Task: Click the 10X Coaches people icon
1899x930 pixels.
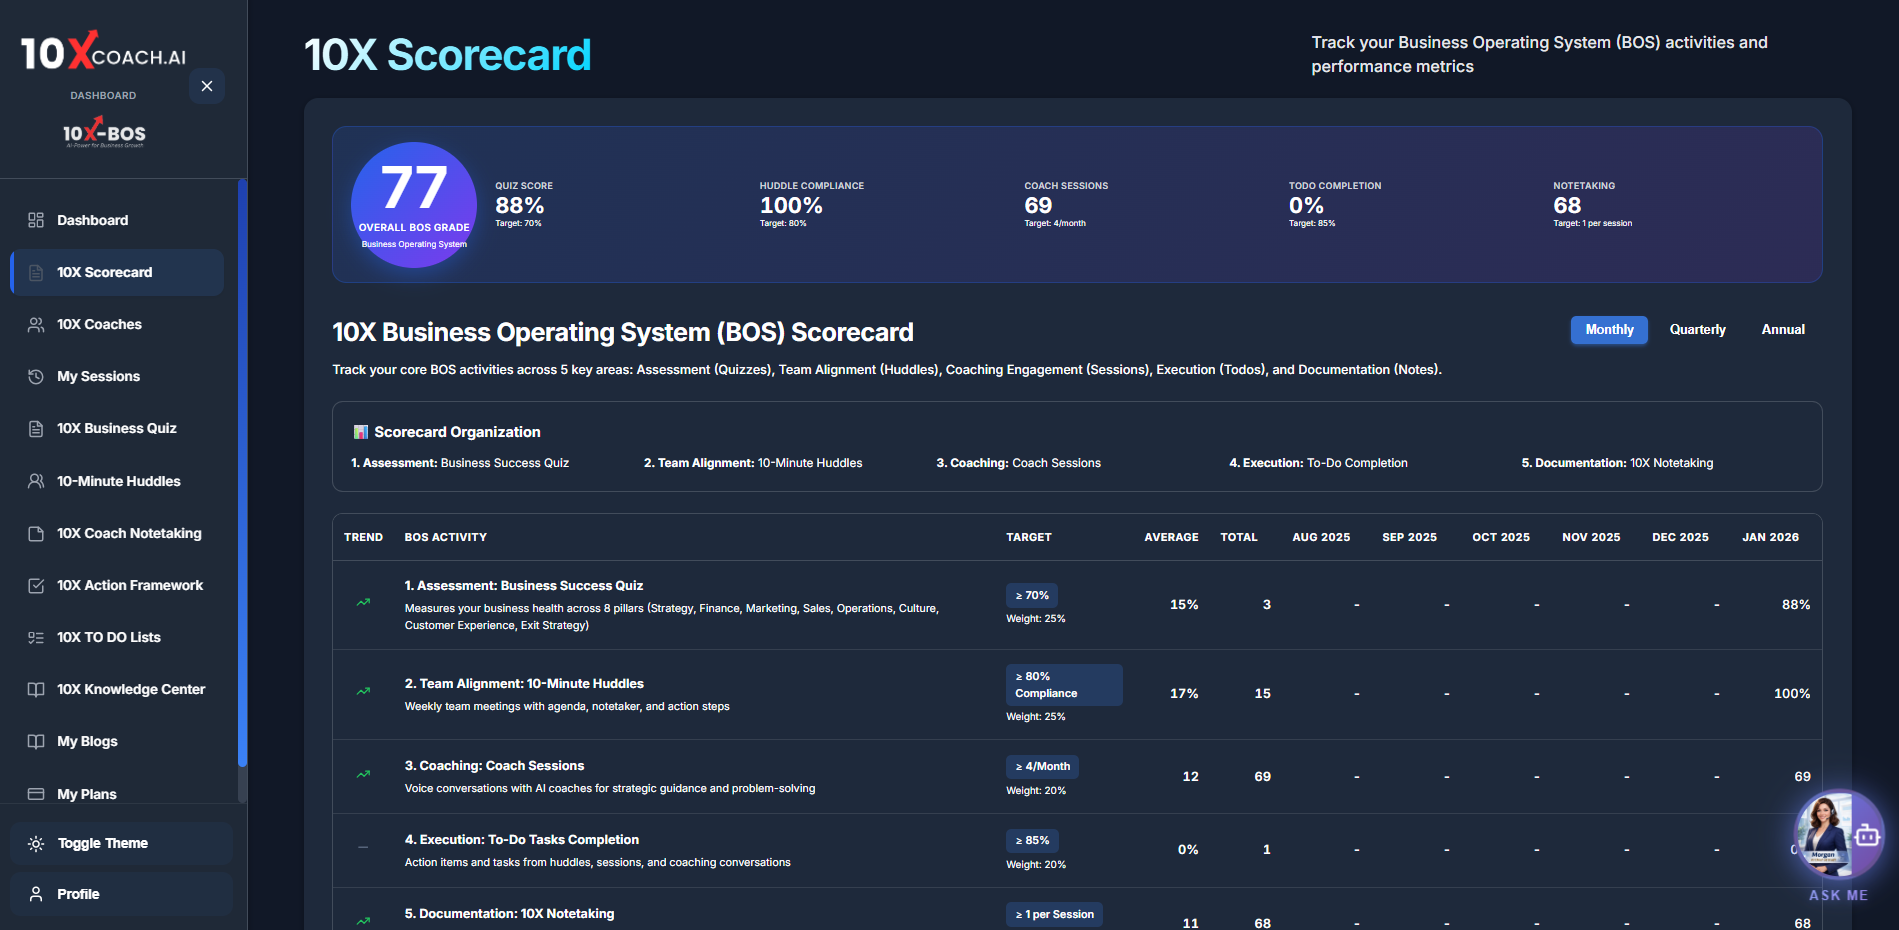Action: click(x=36, y=325)
